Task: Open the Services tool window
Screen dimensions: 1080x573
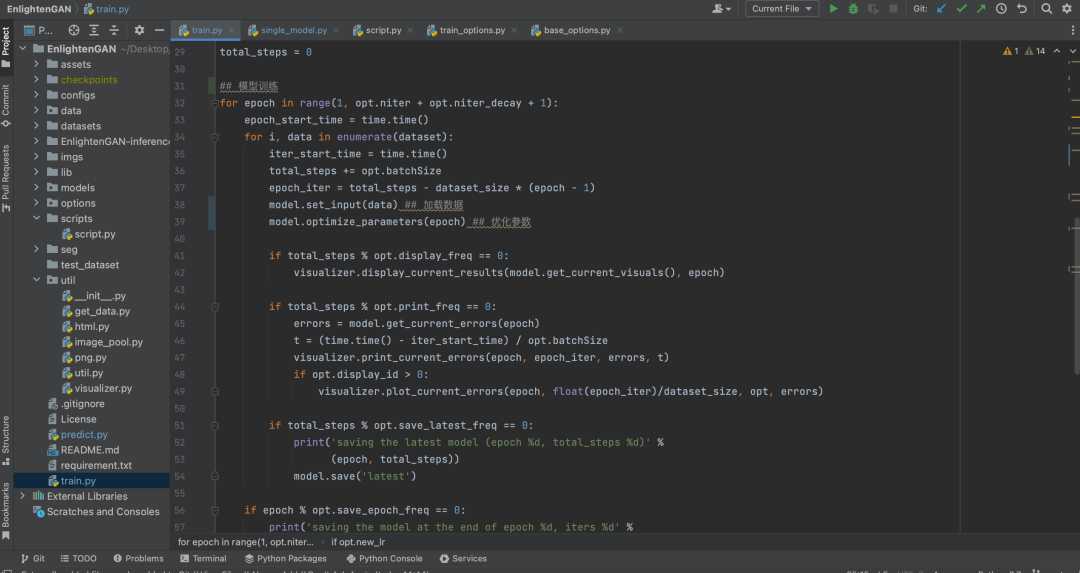Action: pos(464,559)
